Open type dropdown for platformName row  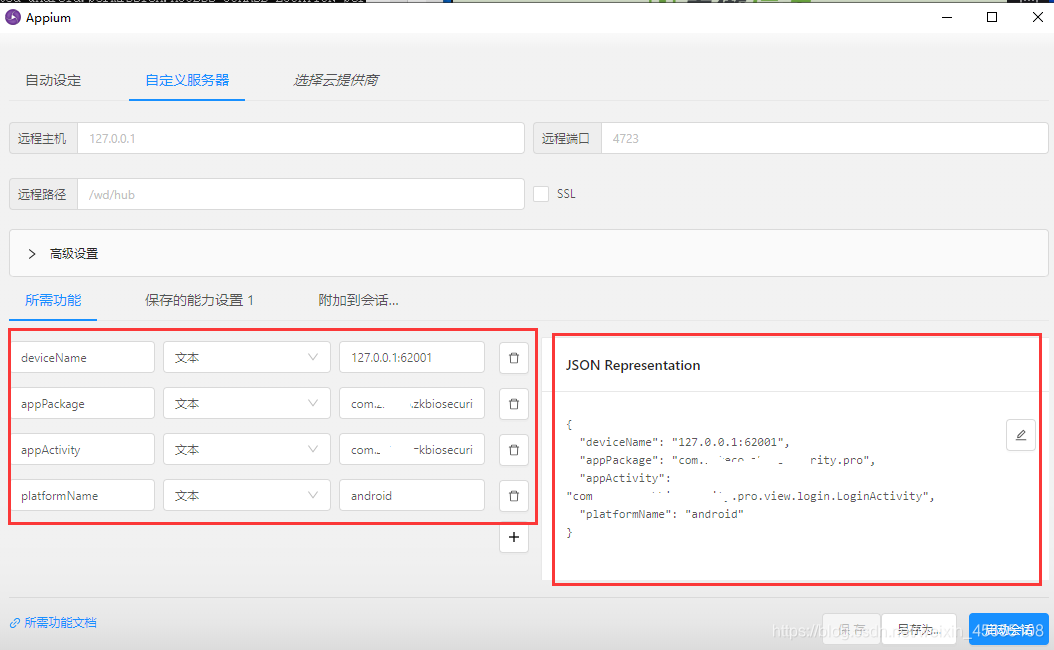click(x=247, y=495)
